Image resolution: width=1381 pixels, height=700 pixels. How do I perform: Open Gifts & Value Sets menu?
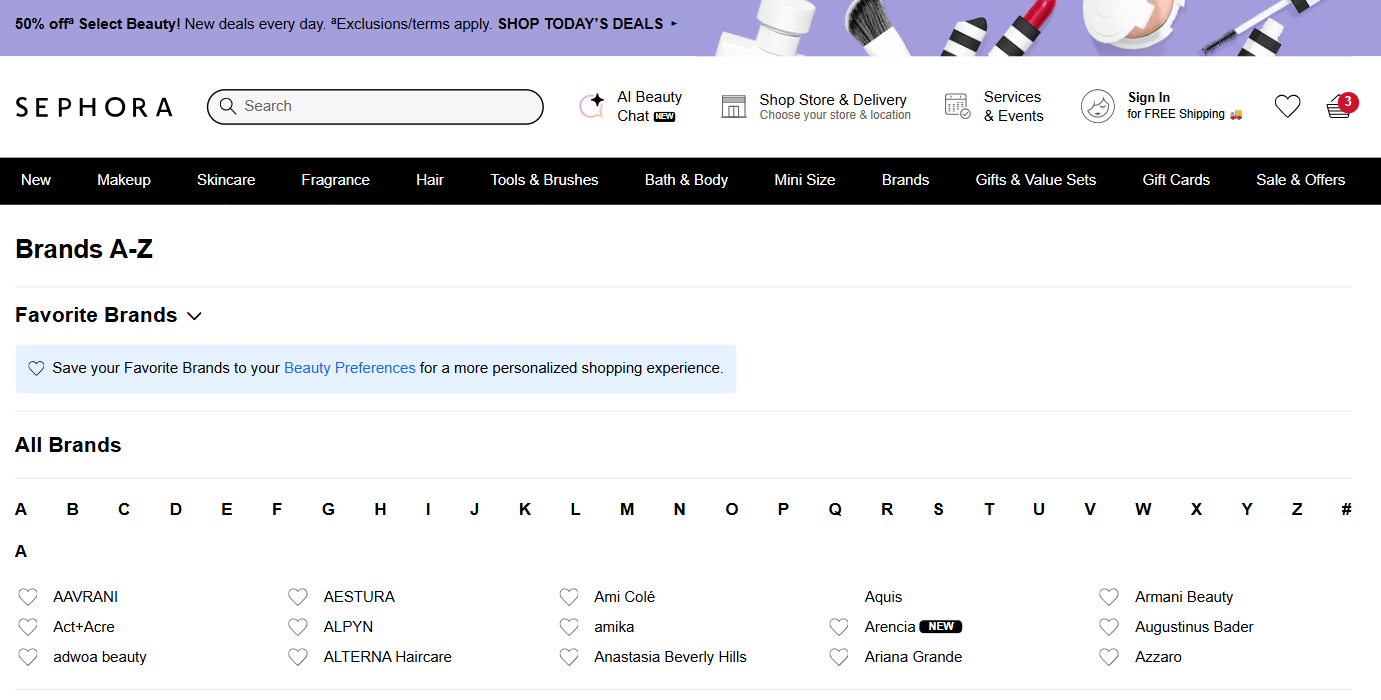click(x=1036, y=180)
